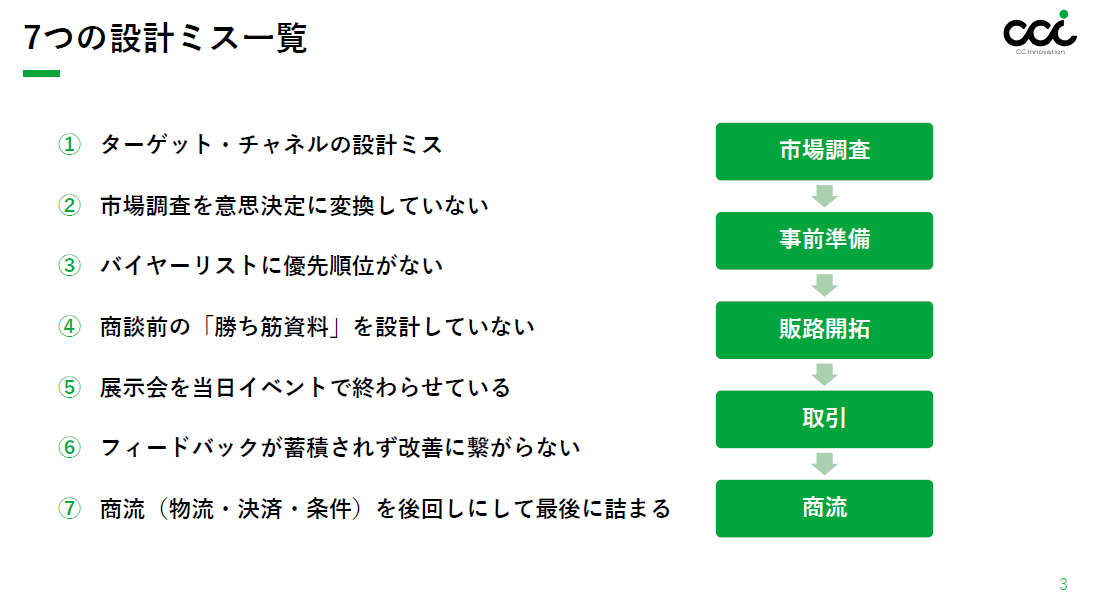This screenshot has height=610, width=1096.
Task: Select text ターゲット・チャネルの設計ミス
Action: pyautogui.click(x=271, y=146)
